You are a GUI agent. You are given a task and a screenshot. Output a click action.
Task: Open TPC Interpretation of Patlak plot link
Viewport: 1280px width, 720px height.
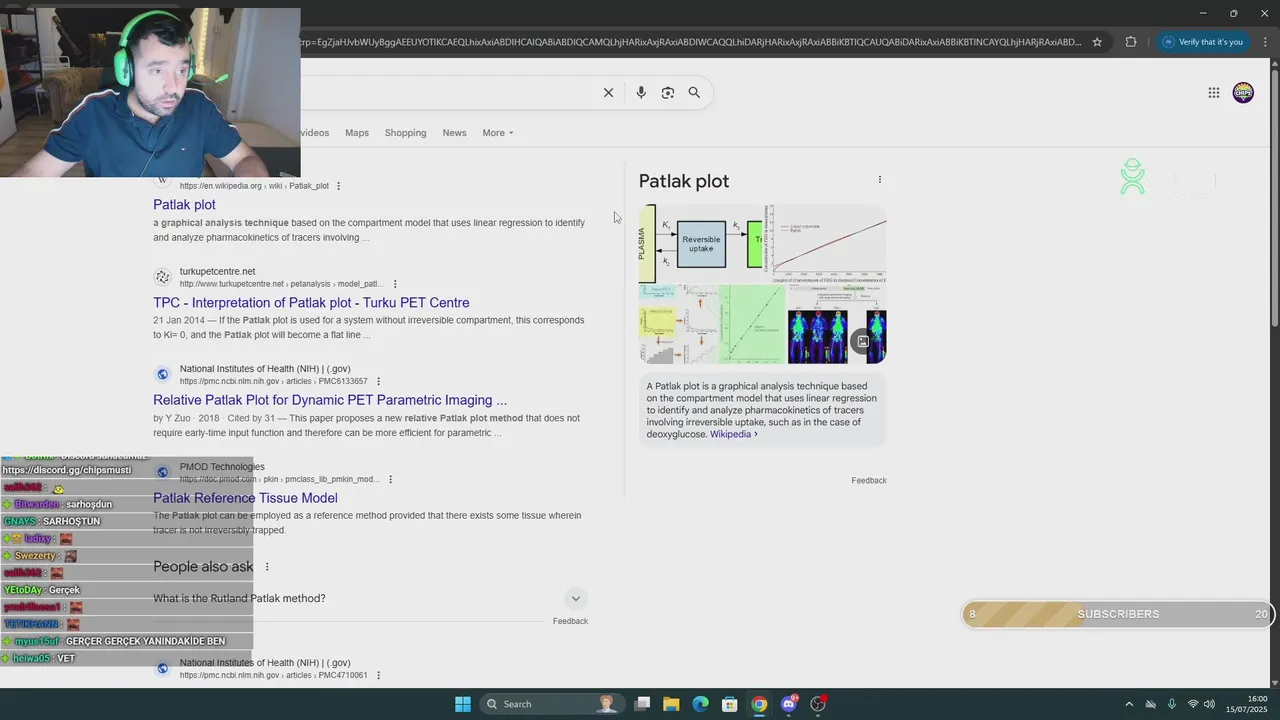pos(311,302)
